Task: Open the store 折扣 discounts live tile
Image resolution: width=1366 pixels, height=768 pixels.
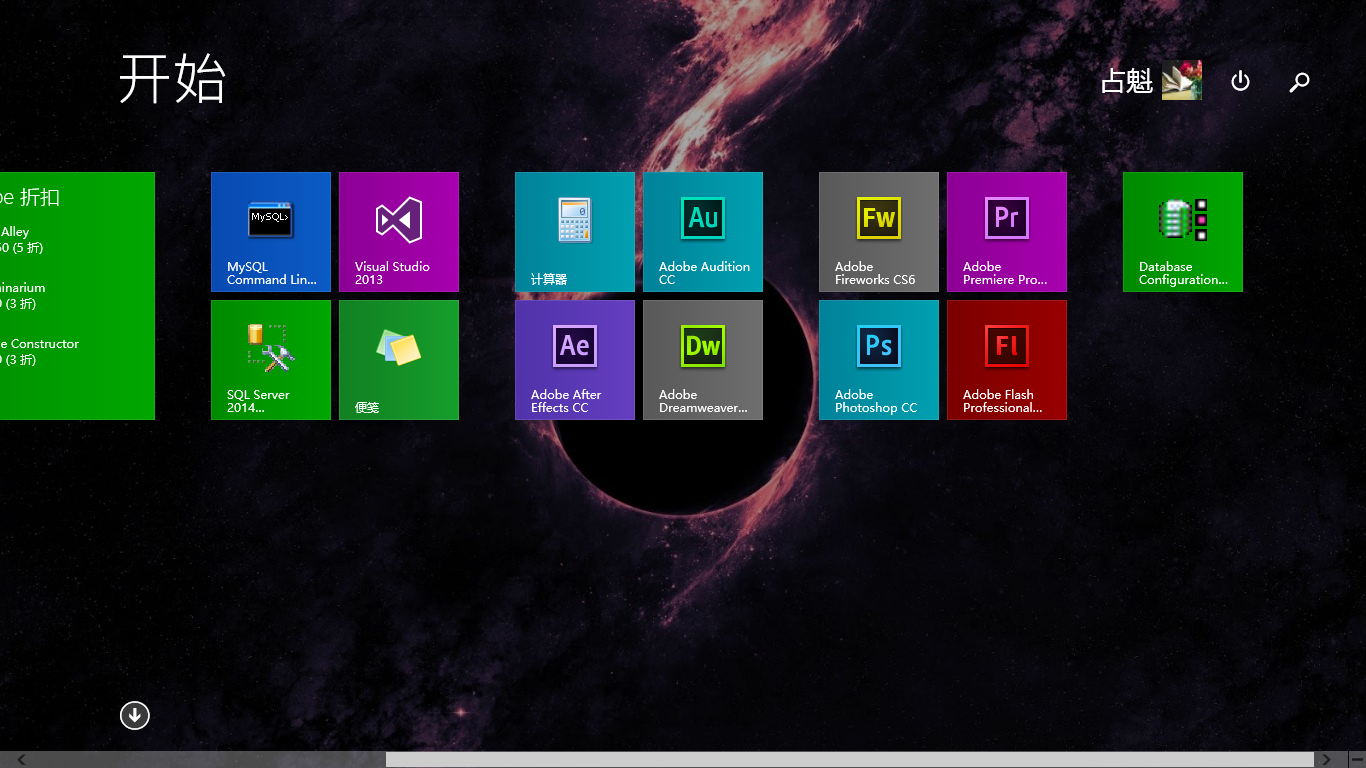Action: (77, 296)
